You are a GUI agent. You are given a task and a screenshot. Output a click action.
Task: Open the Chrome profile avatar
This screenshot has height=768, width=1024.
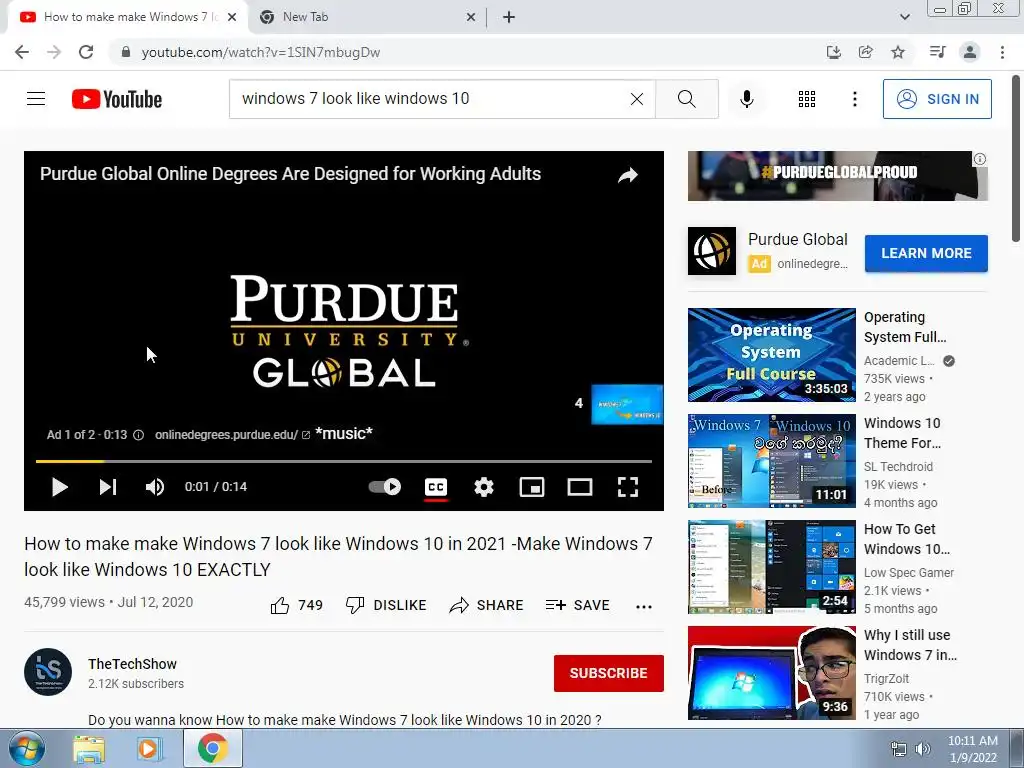(x=970, y=52)
